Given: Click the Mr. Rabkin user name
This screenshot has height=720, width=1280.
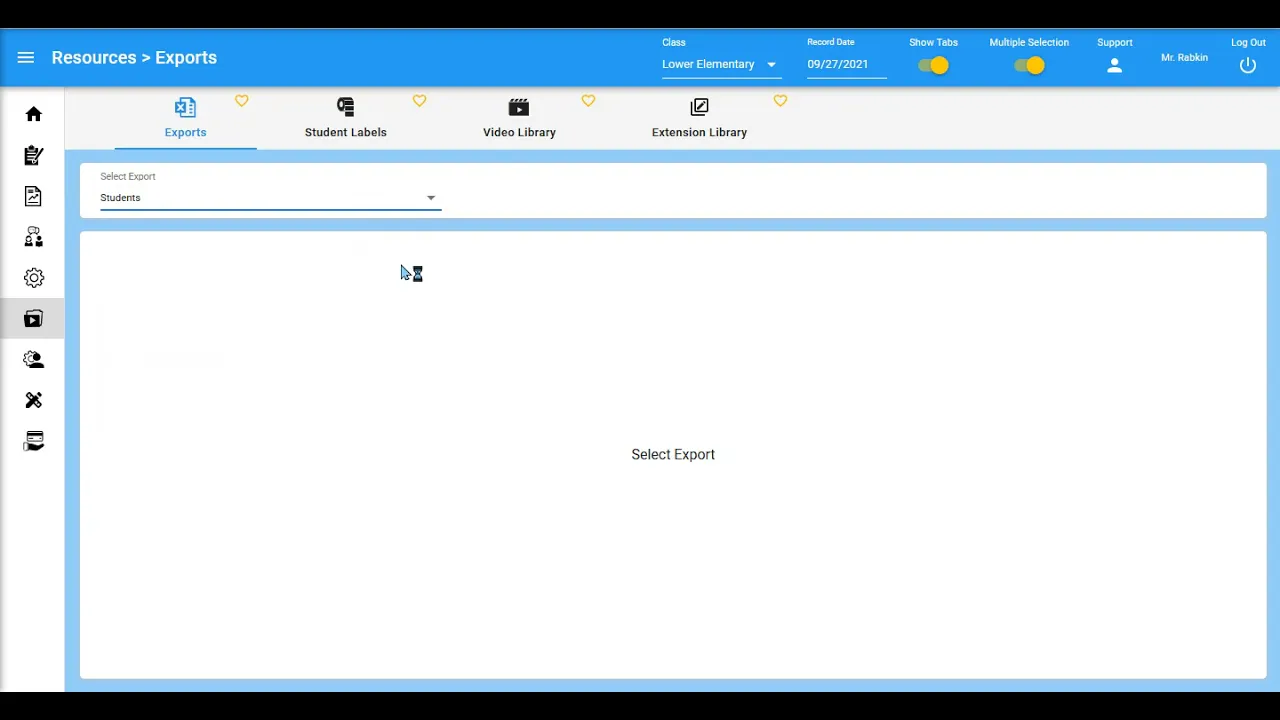Looking at the screenshot, I should point(1184,58).
